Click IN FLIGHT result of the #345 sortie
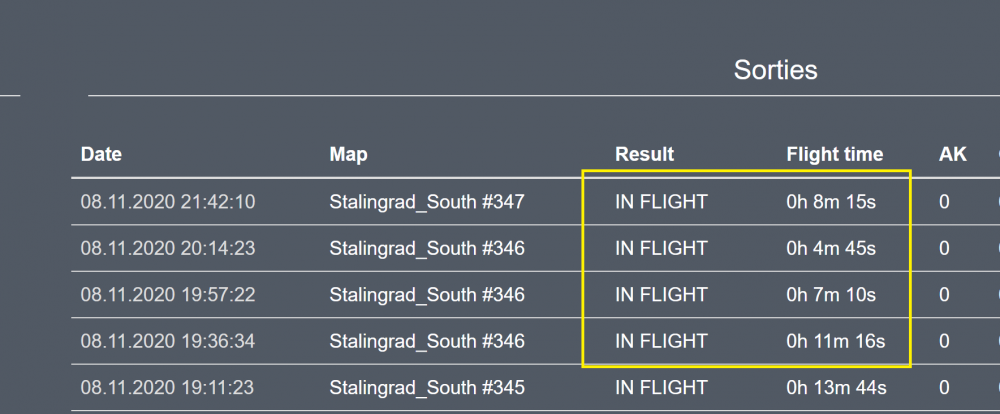 (x=661, y=387)
